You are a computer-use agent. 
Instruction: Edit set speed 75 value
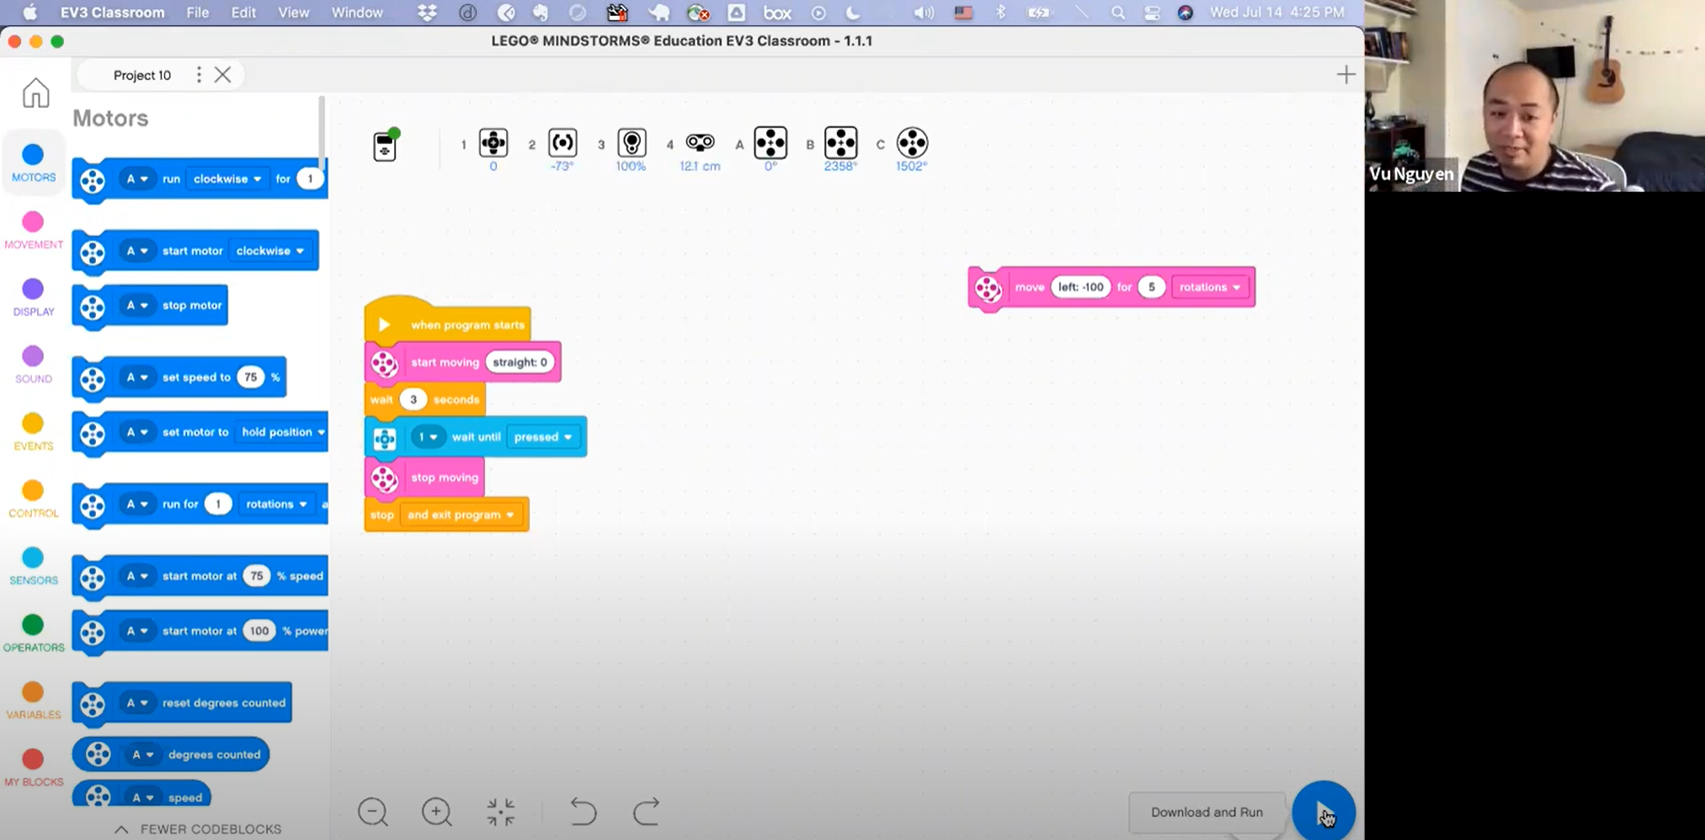click(250, 377)
